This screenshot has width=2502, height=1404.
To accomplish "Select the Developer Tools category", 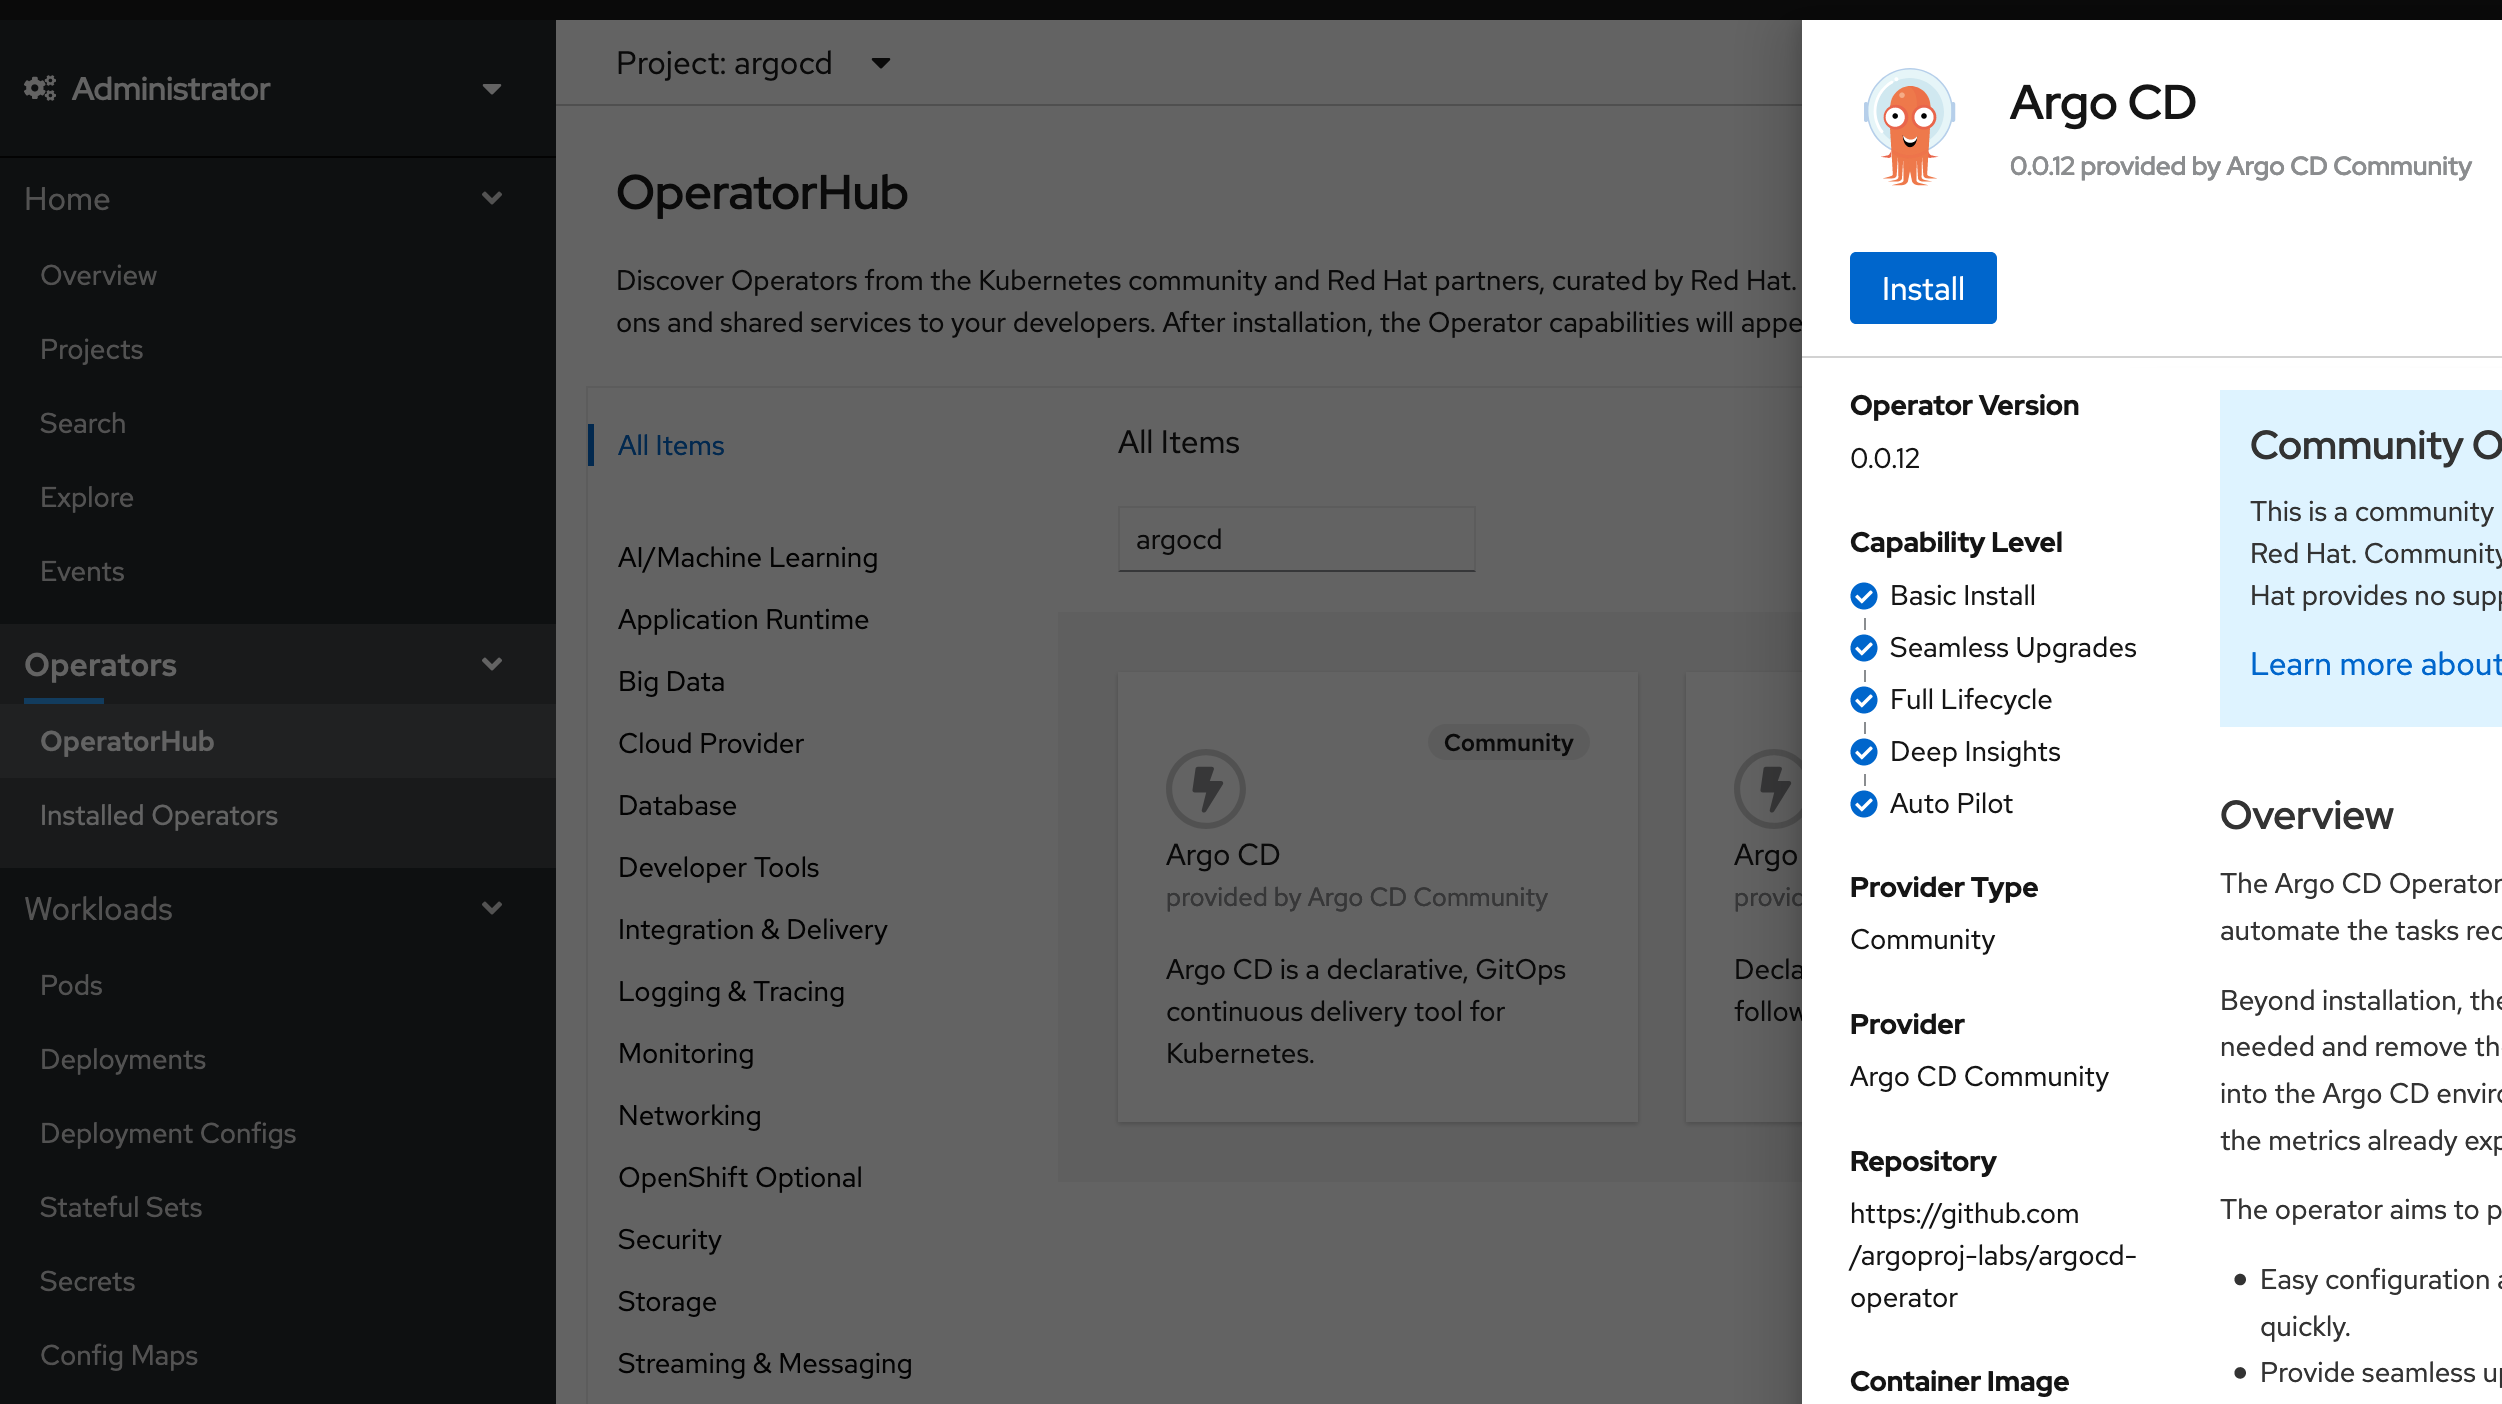I will [718, 867].
